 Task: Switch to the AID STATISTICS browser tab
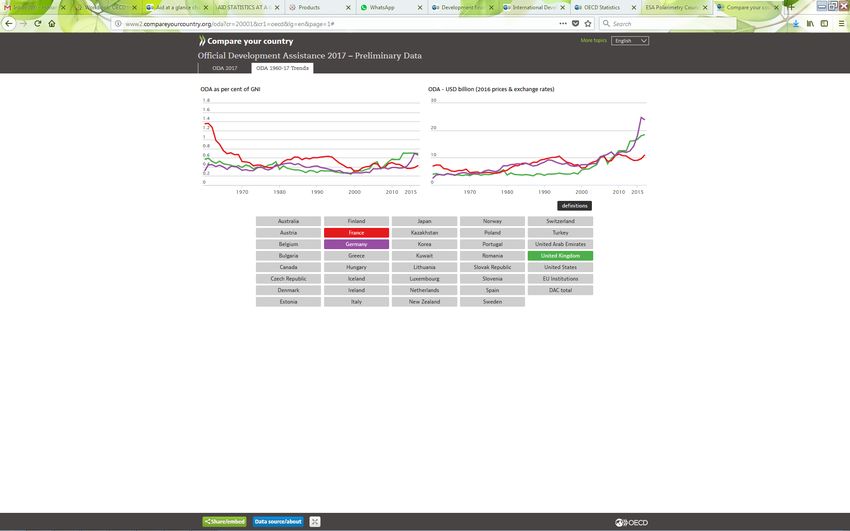(x=249, y=8)
